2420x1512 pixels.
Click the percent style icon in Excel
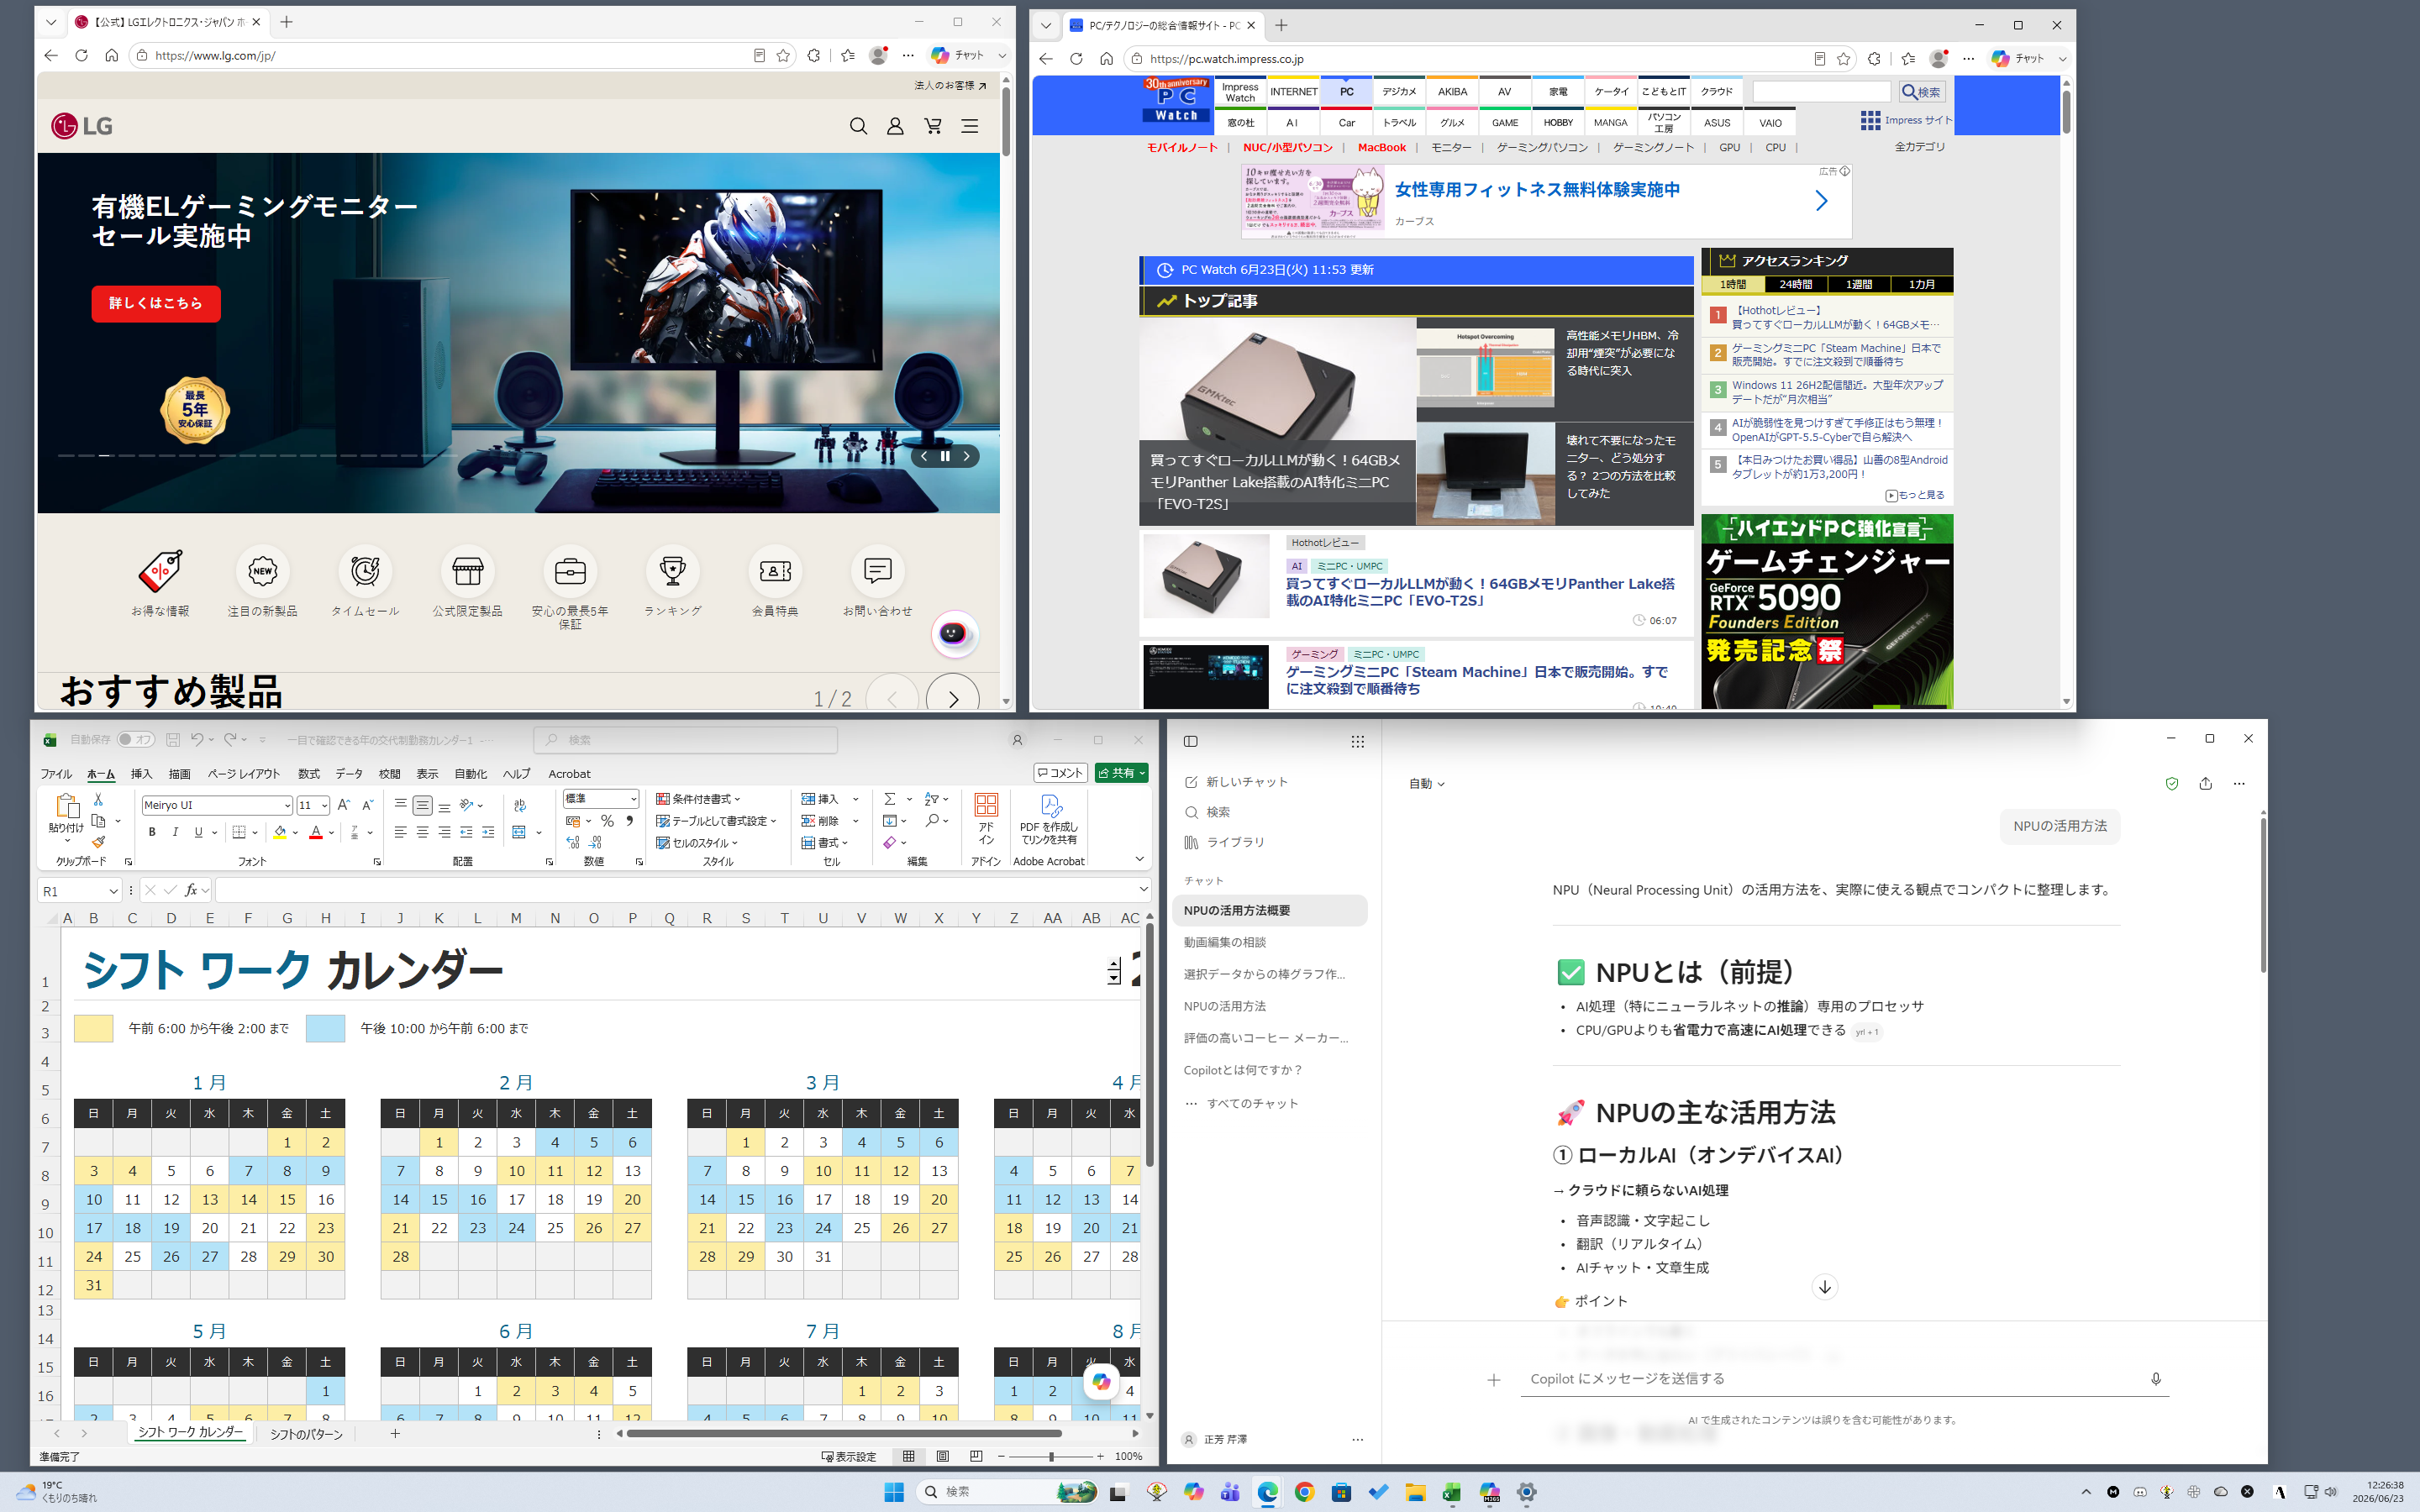coord(607,821)
